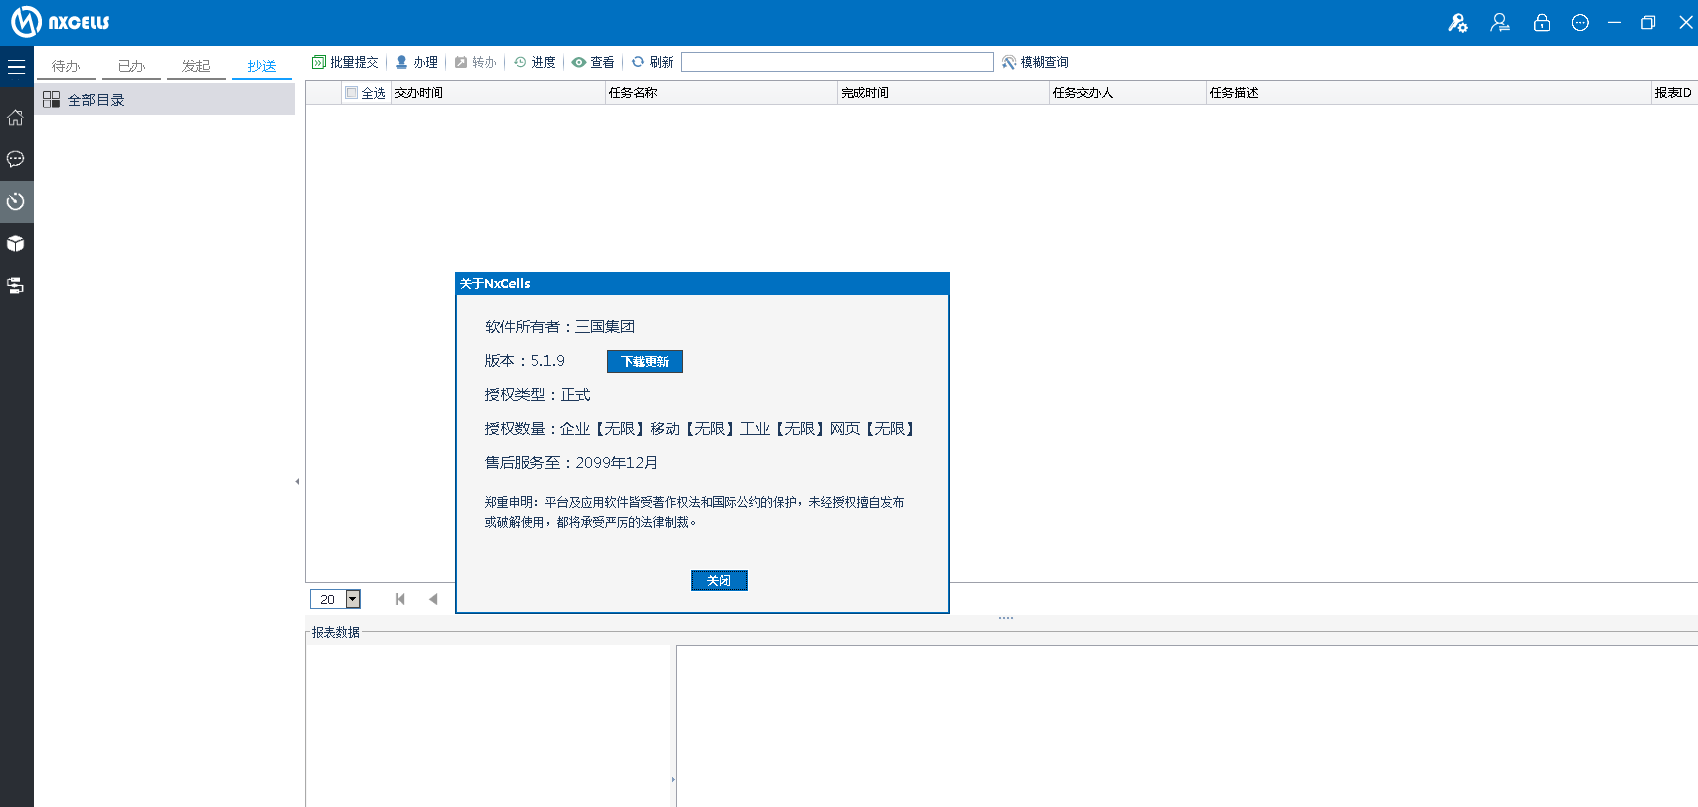This screenshot has height=807, width=1698.
Task: Click the lock icon in title bar
Action: (1542, 23)
